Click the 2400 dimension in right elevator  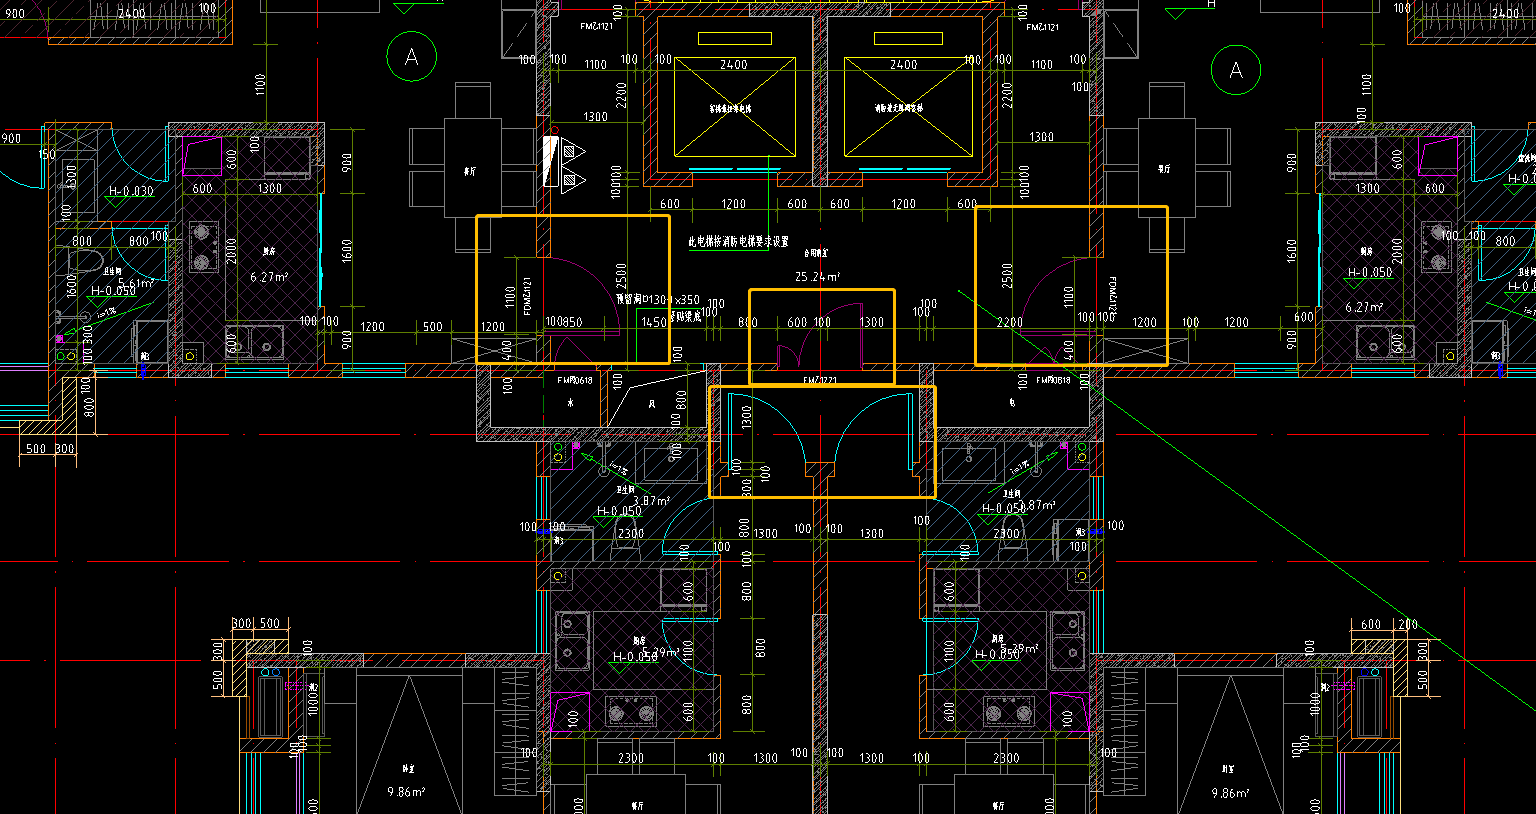click(x=904, y=65)
